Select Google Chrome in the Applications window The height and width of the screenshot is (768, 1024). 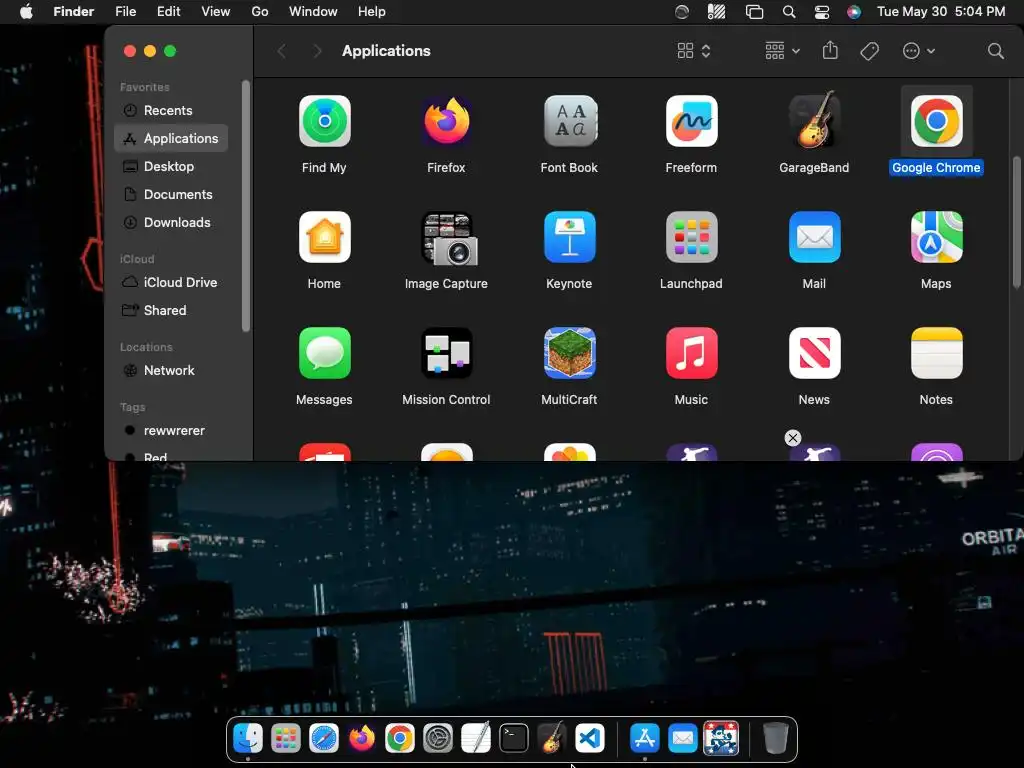click(936, 121)
